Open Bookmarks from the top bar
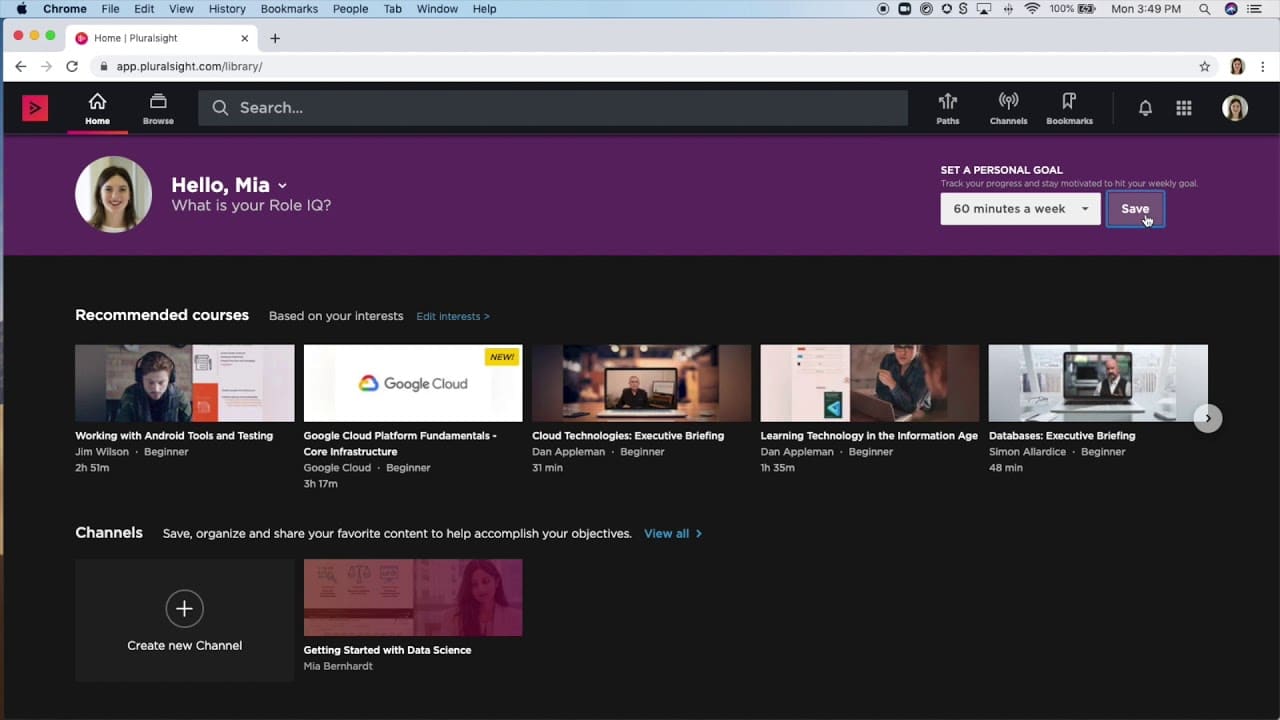Image resolution: width=1280 pixels, height=720 pixels. (1069, 109)
